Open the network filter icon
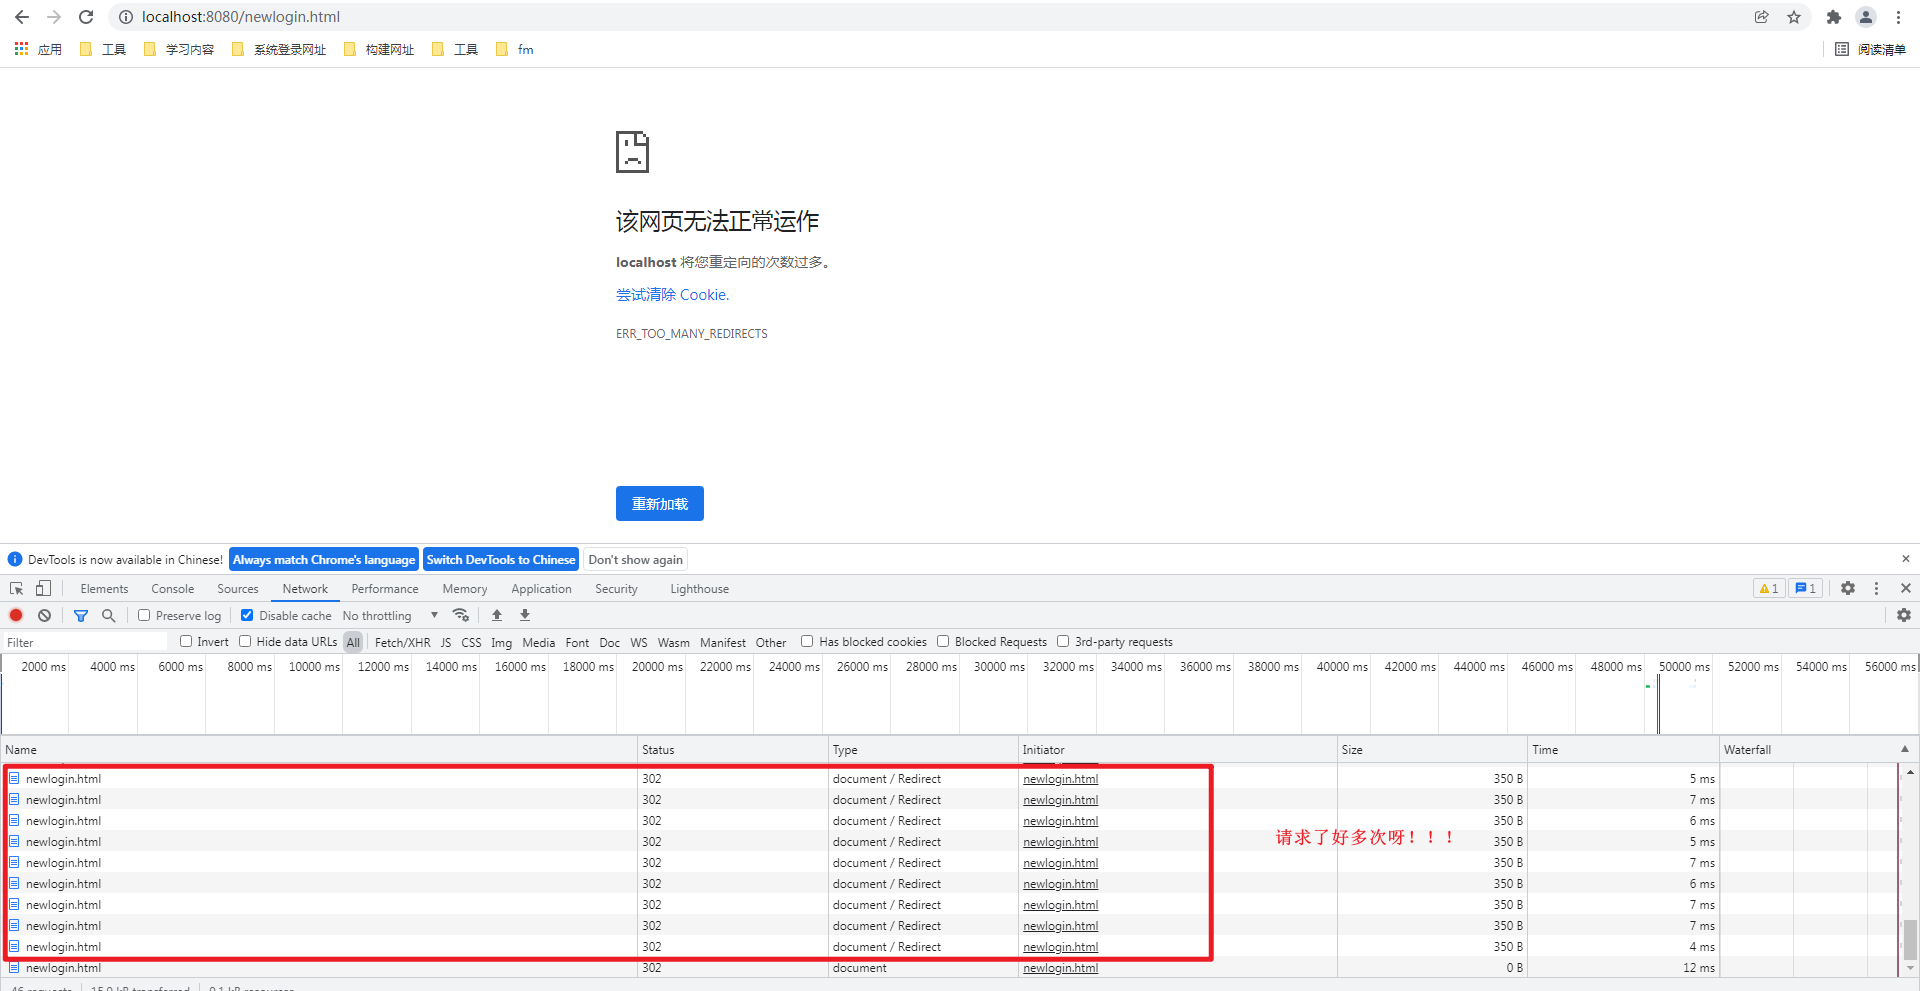The width and height of the screenshot is (1920, 991). coord(81,615)
